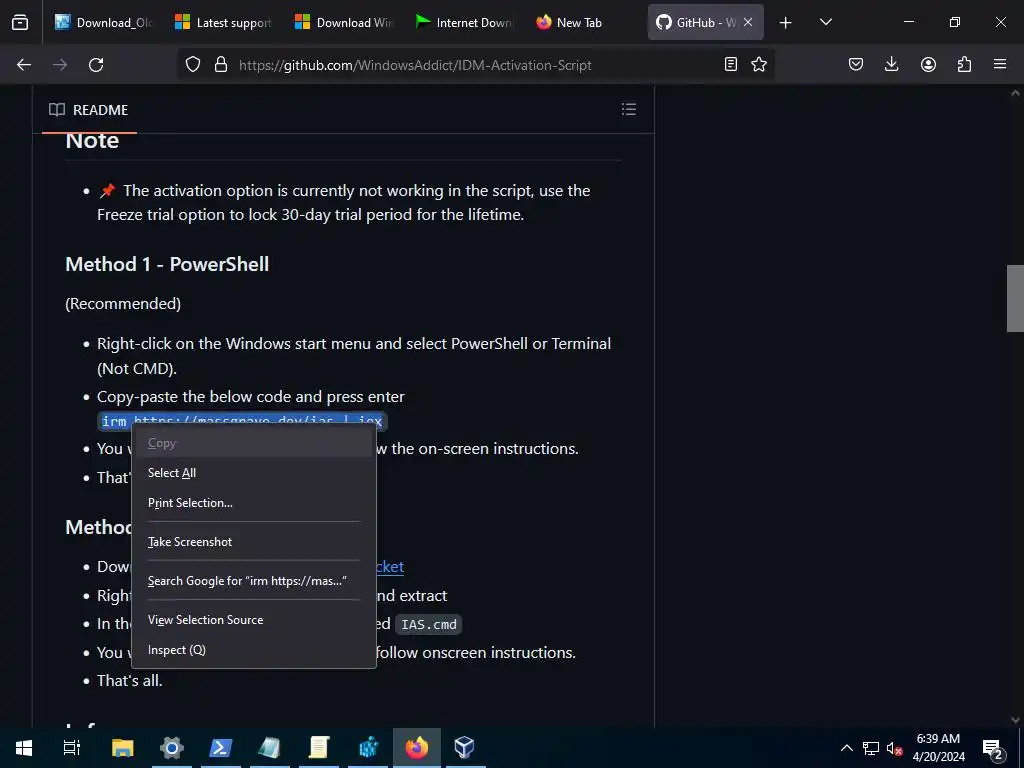
Task: Open the Firefox downloads panel
Action: 891,64
